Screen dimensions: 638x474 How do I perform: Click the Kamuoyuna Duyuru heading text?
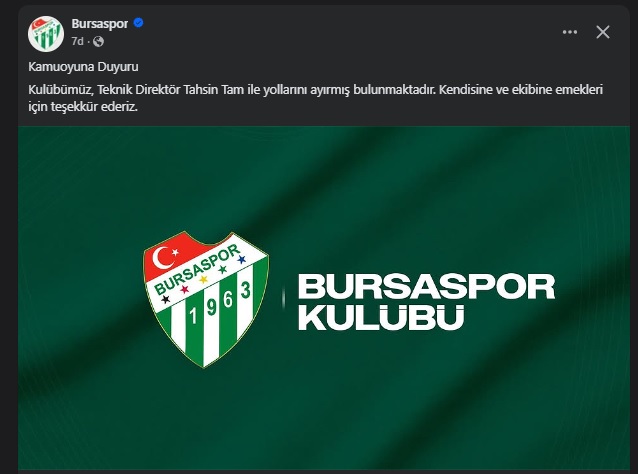tap(83, 67)
